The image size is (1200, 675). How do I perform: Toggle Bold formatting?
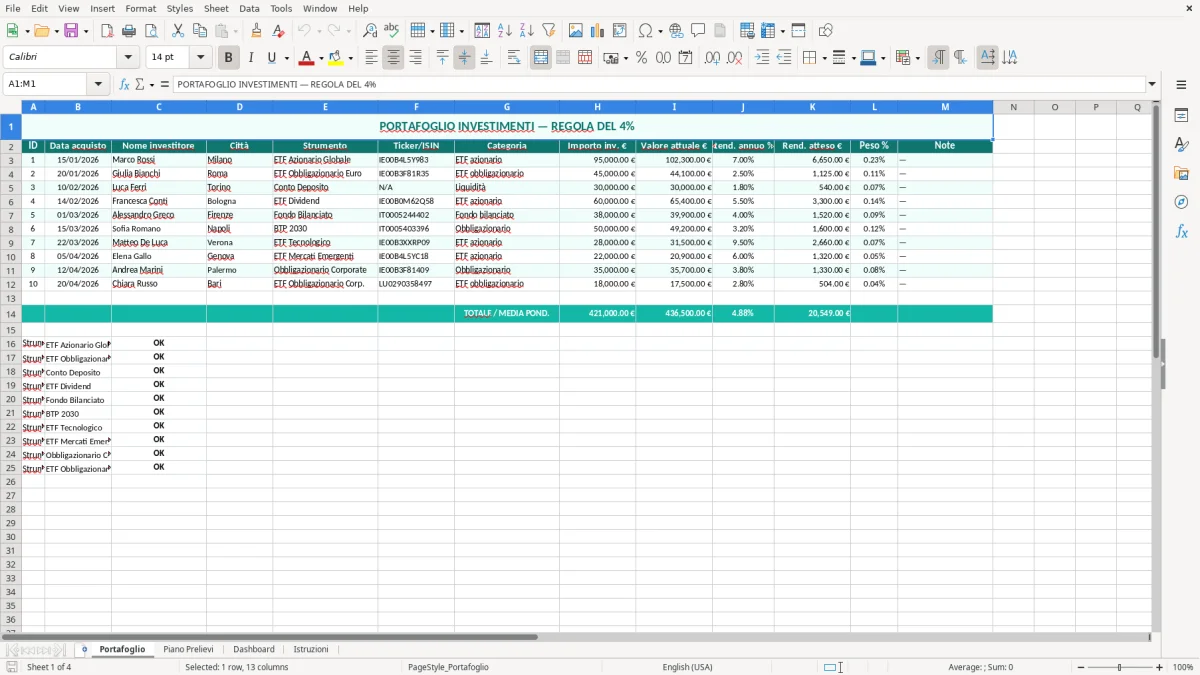[x=228, y=58]
